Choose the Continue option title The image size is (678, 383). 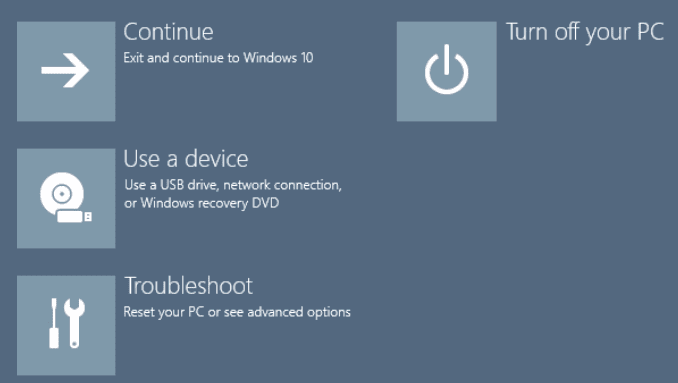pyautogui.click(x=168, y=32)
